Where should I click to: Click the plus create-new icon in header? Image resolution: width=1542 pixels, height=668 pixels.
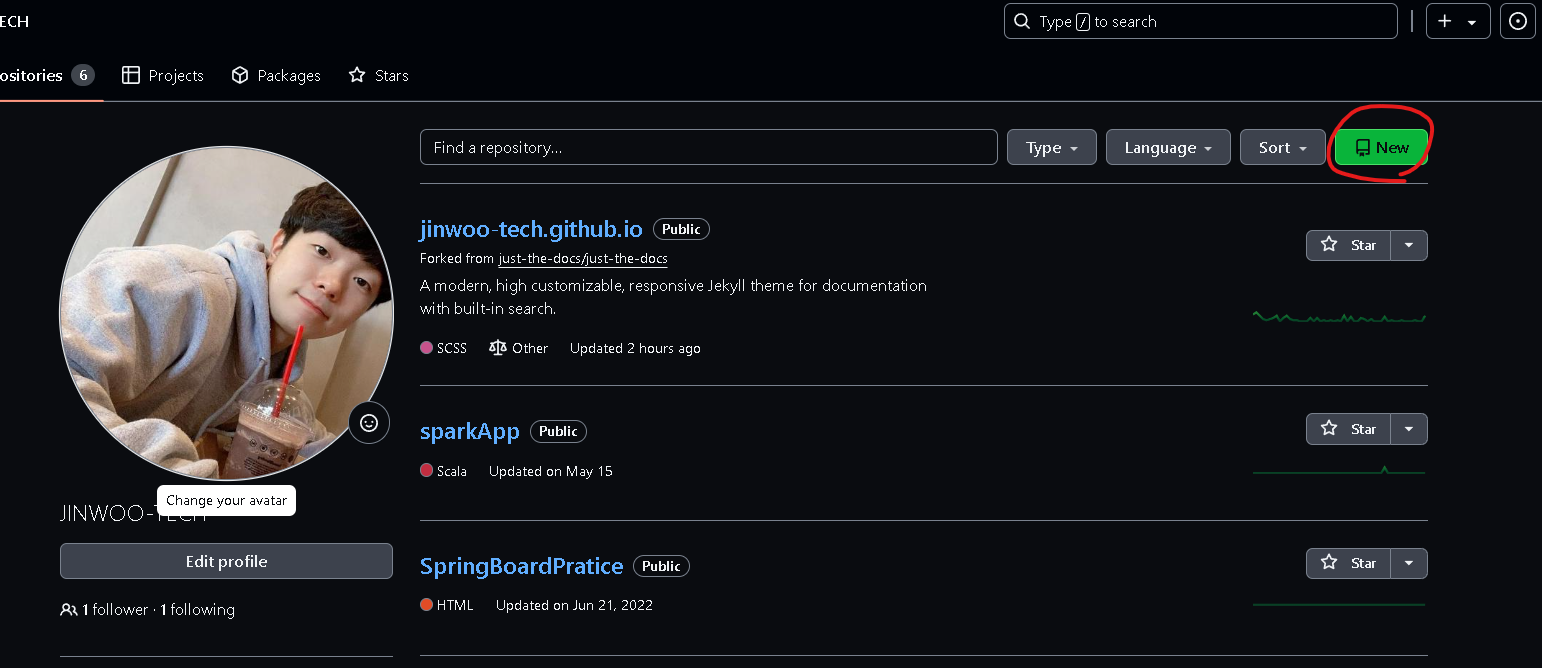[x=1445, y=21]
